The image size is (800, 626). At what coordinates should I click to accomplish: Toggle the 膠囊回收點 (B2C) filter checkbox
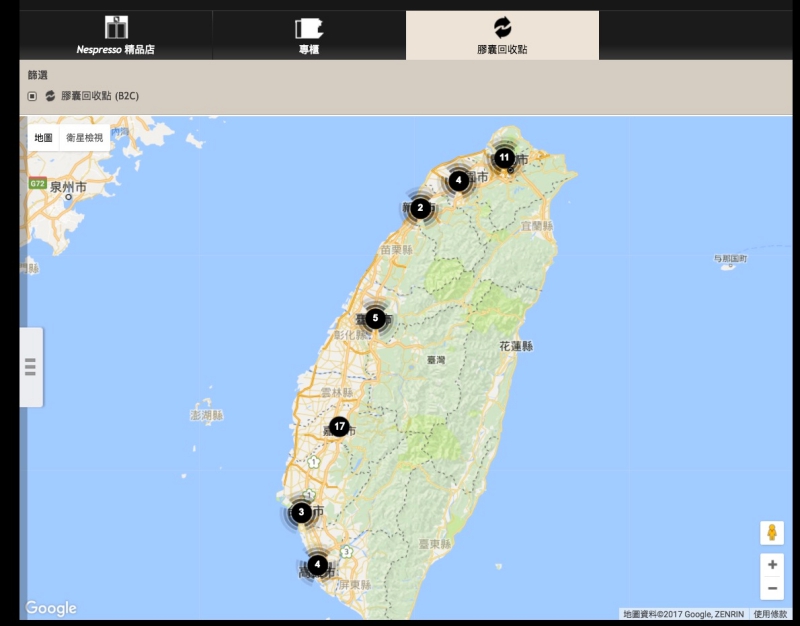pyautogui.click(x=32, y=96)
